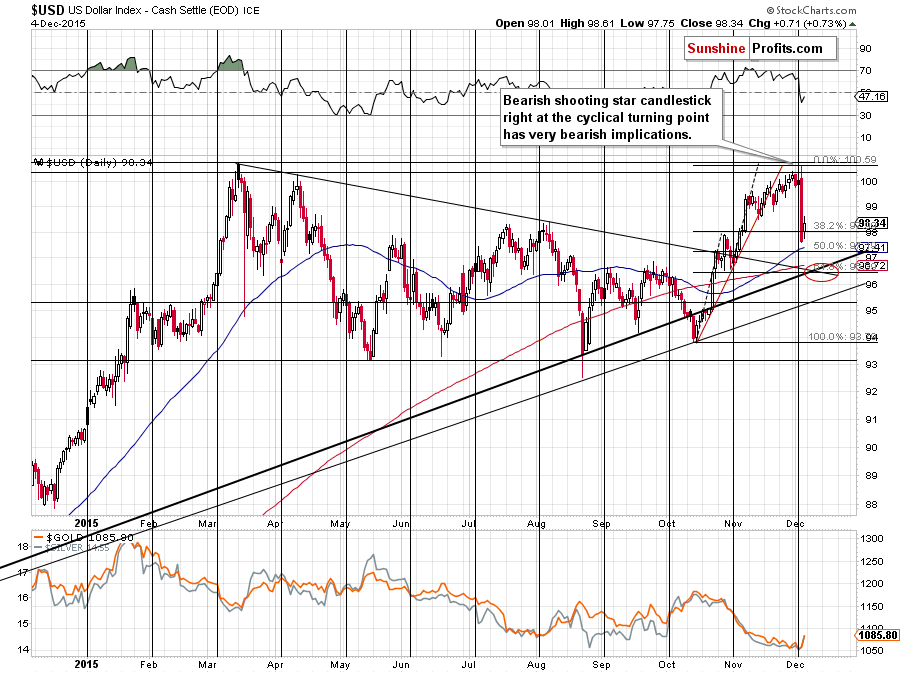Click the red Sunshine logo text
Image resolution: width=900 pixels, height=673 pixels.
click(716, 48)
